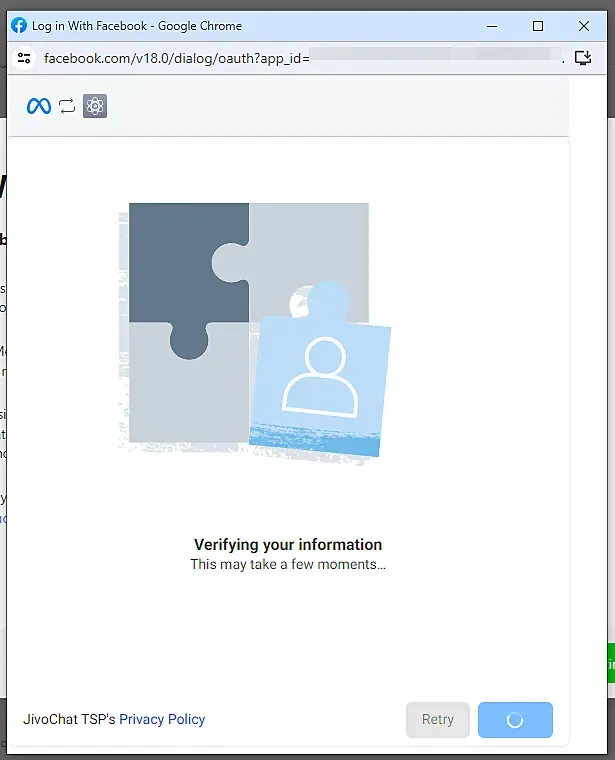This screenshot has height=760, width=615.
Task: Click the Retry button
Action: [x=438, y=719]
